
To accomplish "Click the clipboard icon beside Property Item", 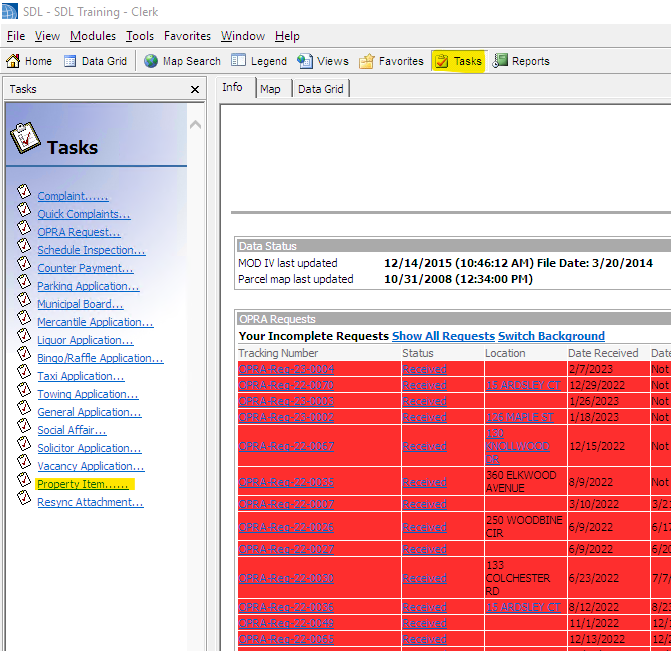I will [24, 479].
